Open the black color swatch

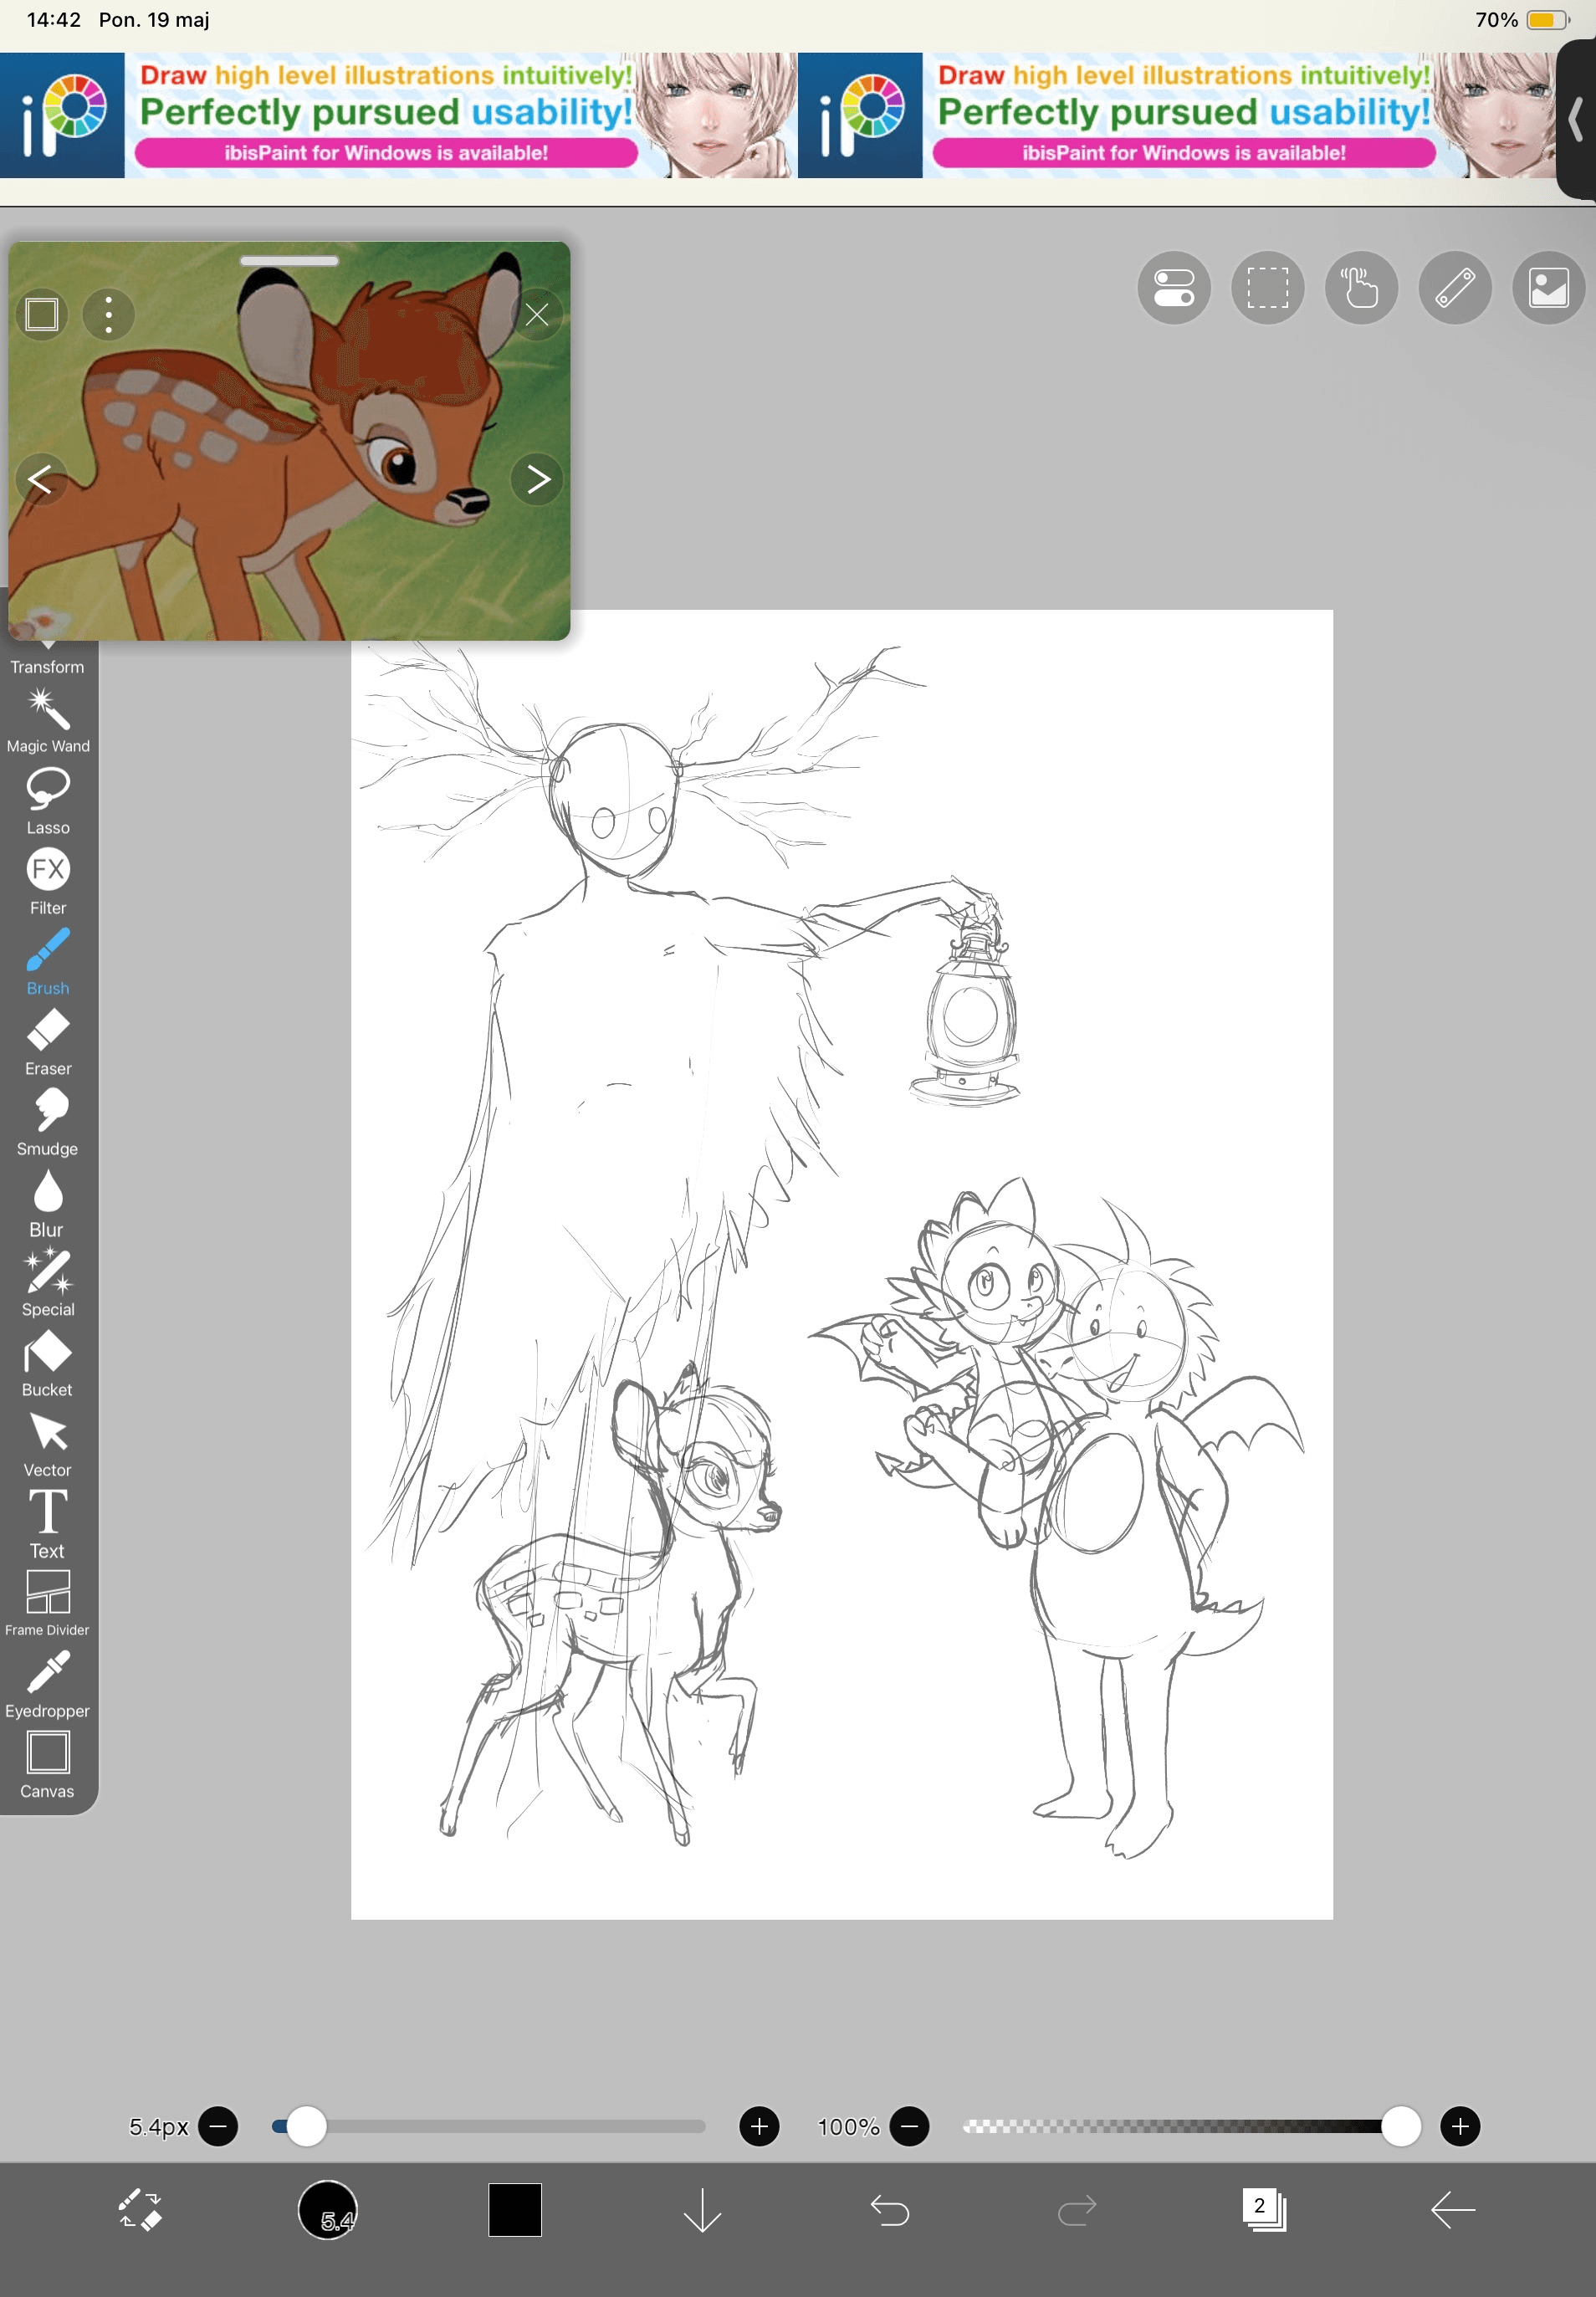(x=514, y=2209)
